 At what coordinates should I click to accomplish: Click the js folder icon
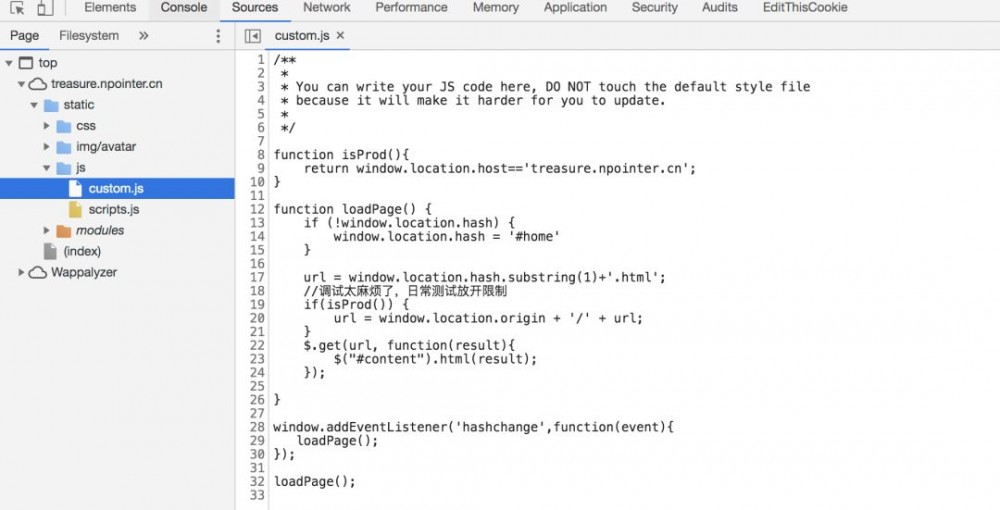click(64, 168)
